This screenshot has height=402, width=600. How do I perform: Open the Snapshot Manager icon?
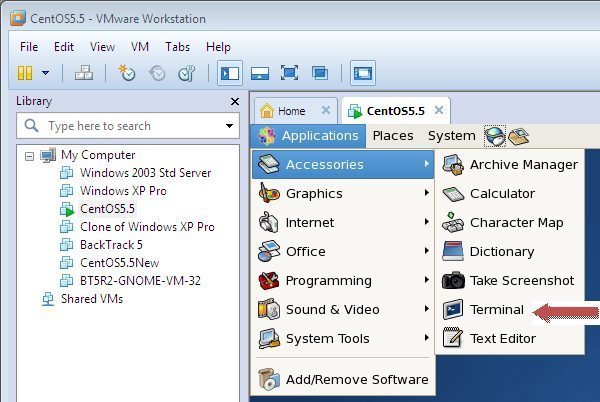186,73
